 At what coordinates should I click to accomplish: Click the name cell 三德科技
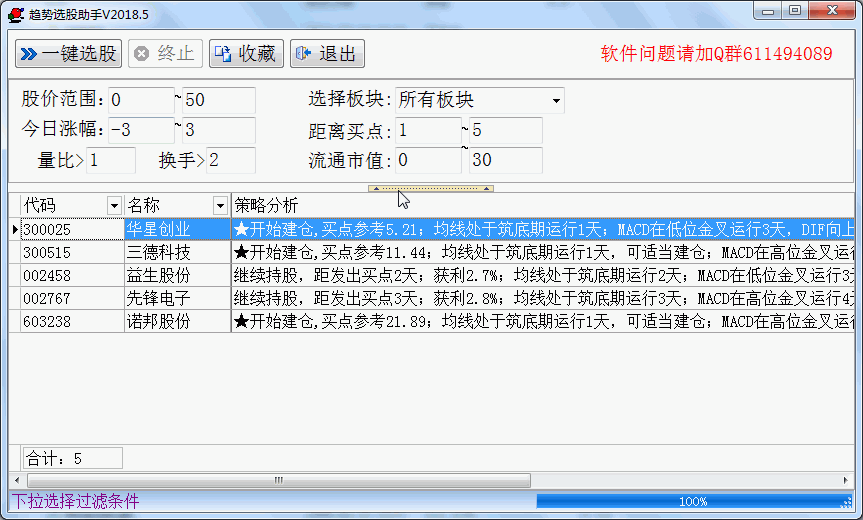(178, 253)
